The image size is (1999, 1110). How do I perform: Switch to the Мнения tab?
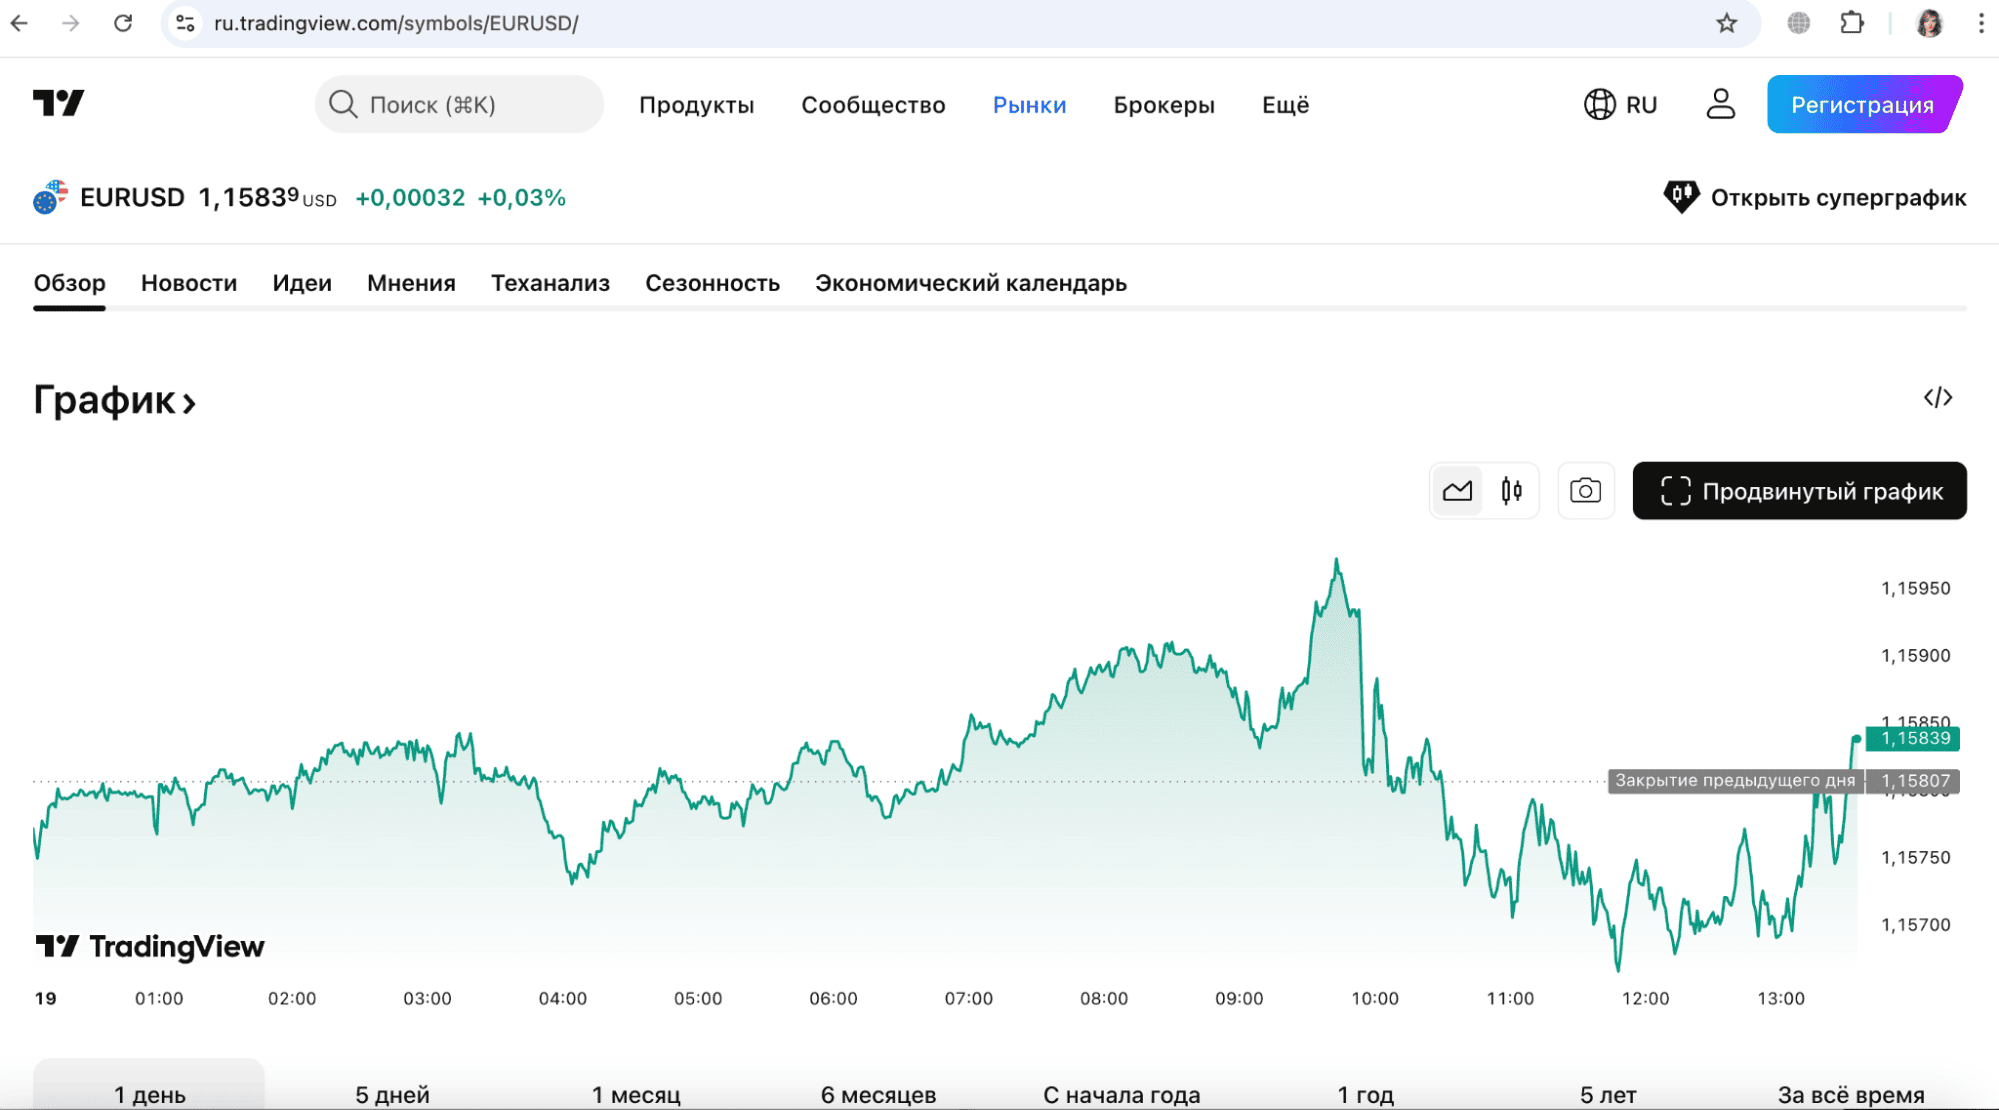coord(411,283)
